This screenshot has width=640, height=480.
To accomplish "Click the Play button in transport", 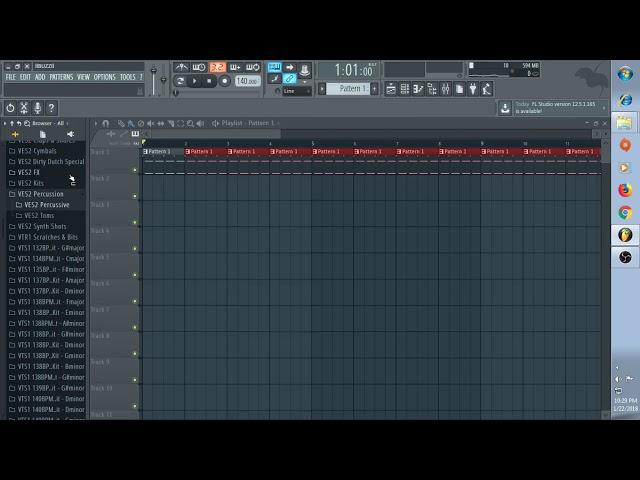I will [195, 81].
